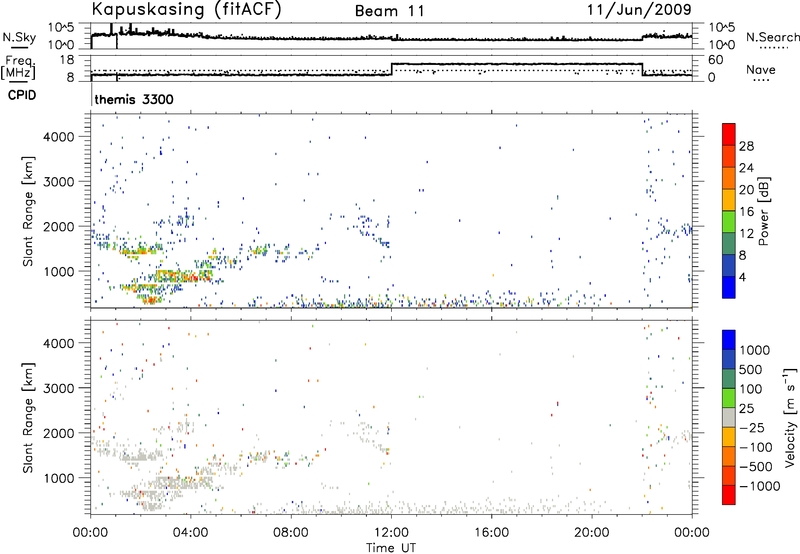The height and width of the screenshot is (554, 800).
Task: Click the "4000" tick of the power panel
Action: click(x=58, y=137)
